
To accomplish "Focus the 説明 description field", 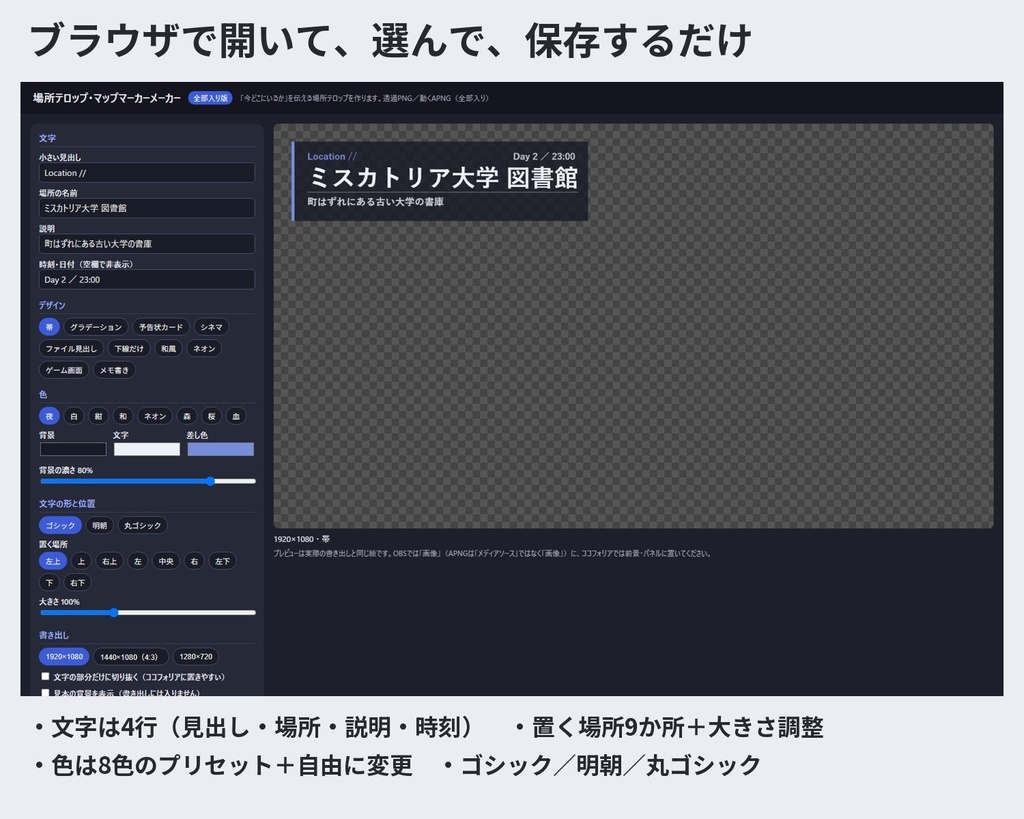I will 146,244.
